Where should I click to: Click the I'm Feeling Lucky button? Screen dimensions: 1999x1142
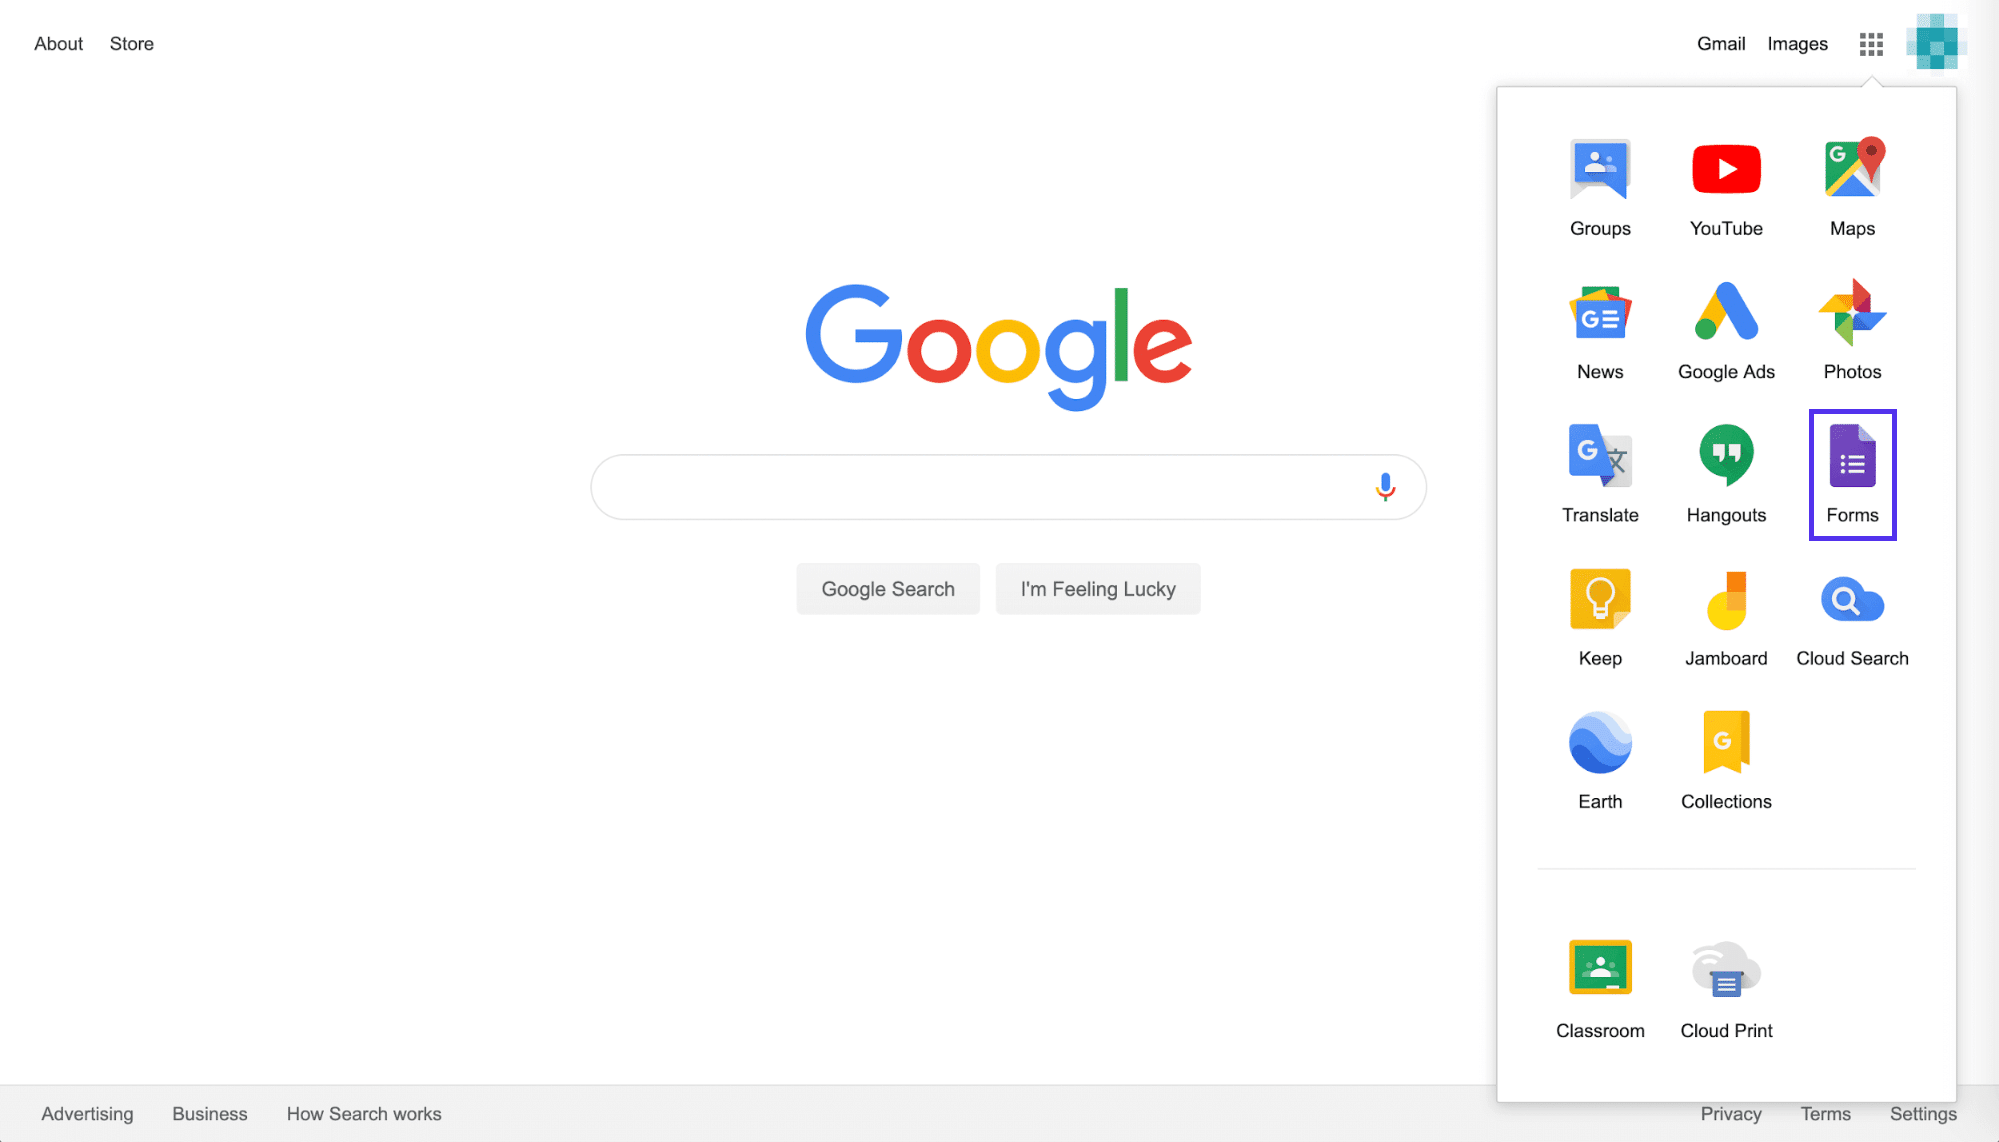click(x=1097, y=587)
